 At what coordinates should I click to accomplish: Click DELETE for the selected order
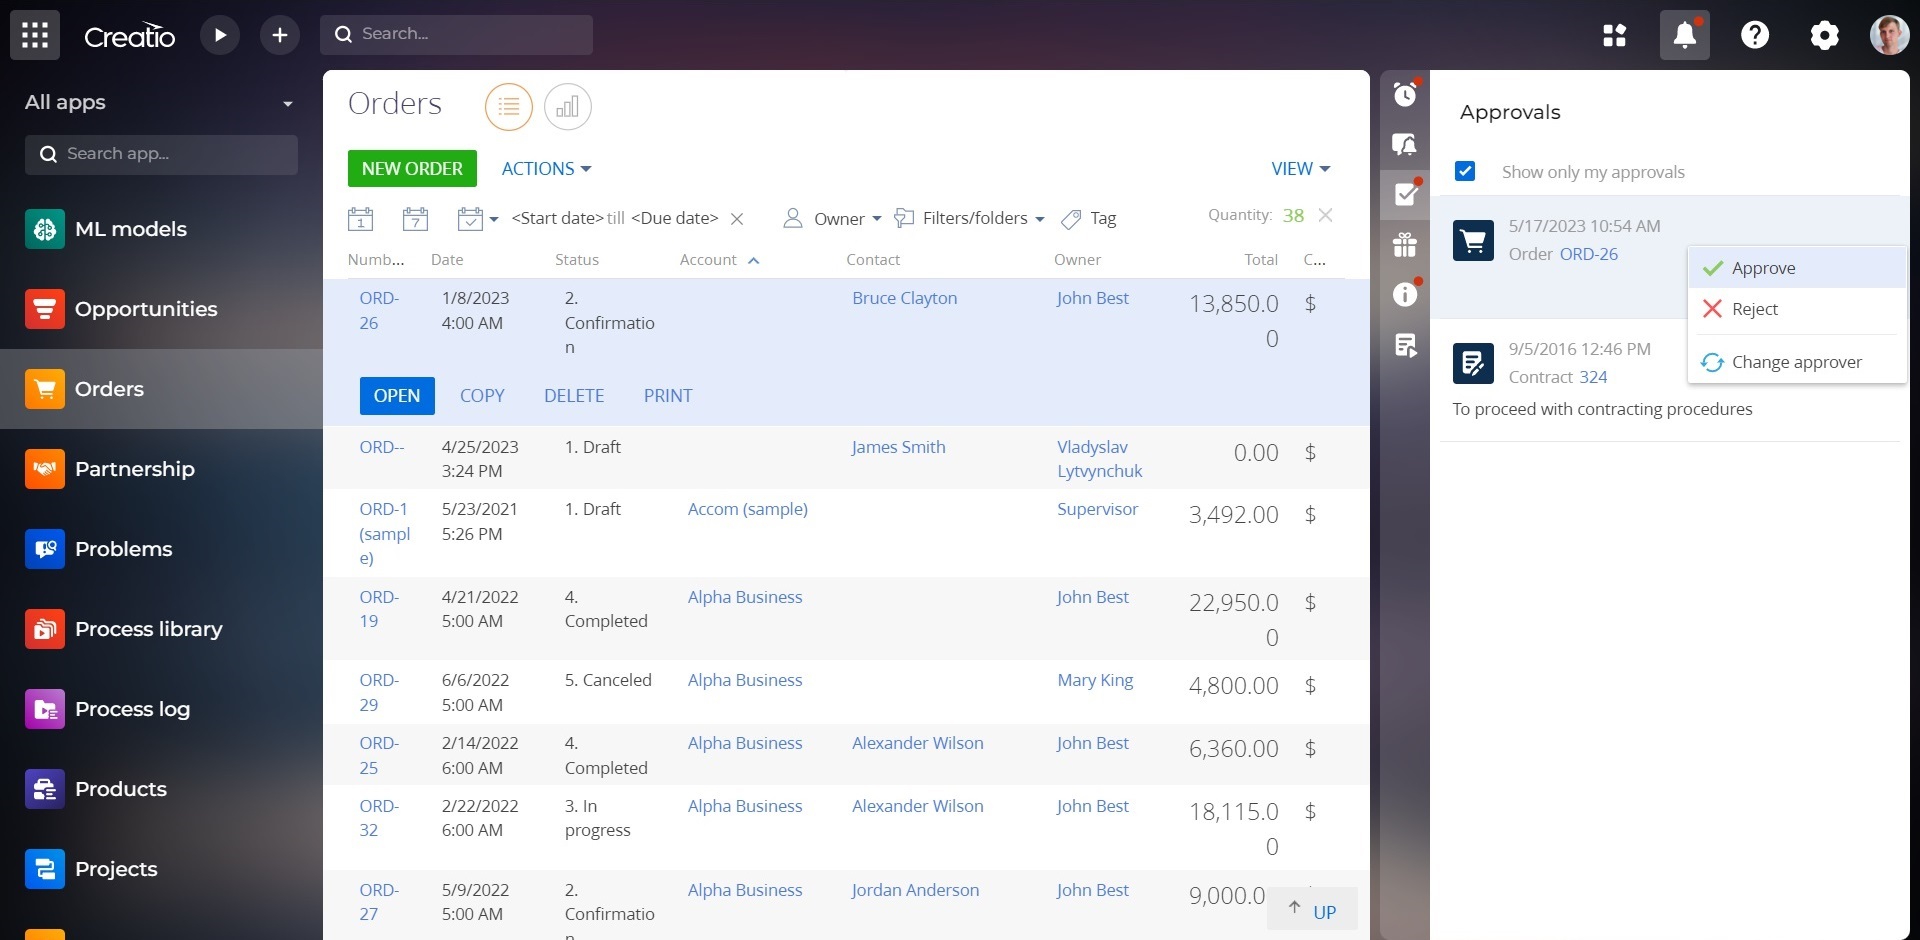[x=574, y=395]
